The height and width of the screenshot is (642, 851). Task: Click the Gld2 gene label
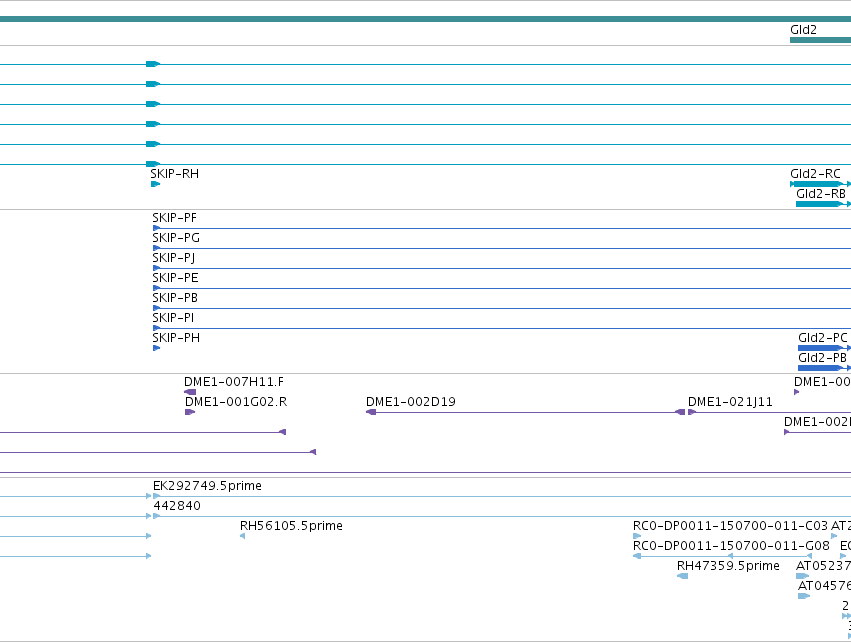click(x=803, y=30)
